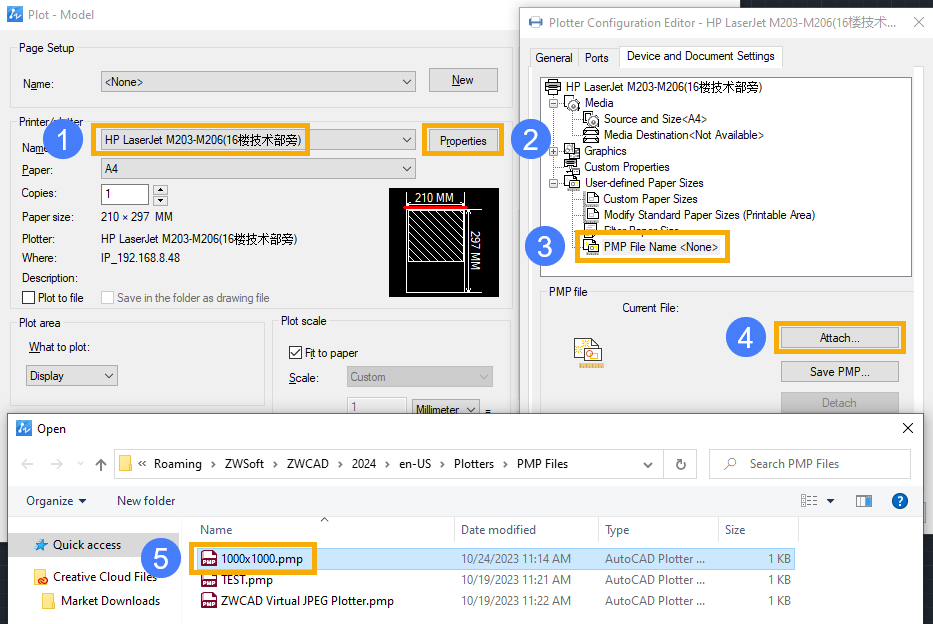
Task: Select the Device and Document Settings tab
Action: [701, 56]
